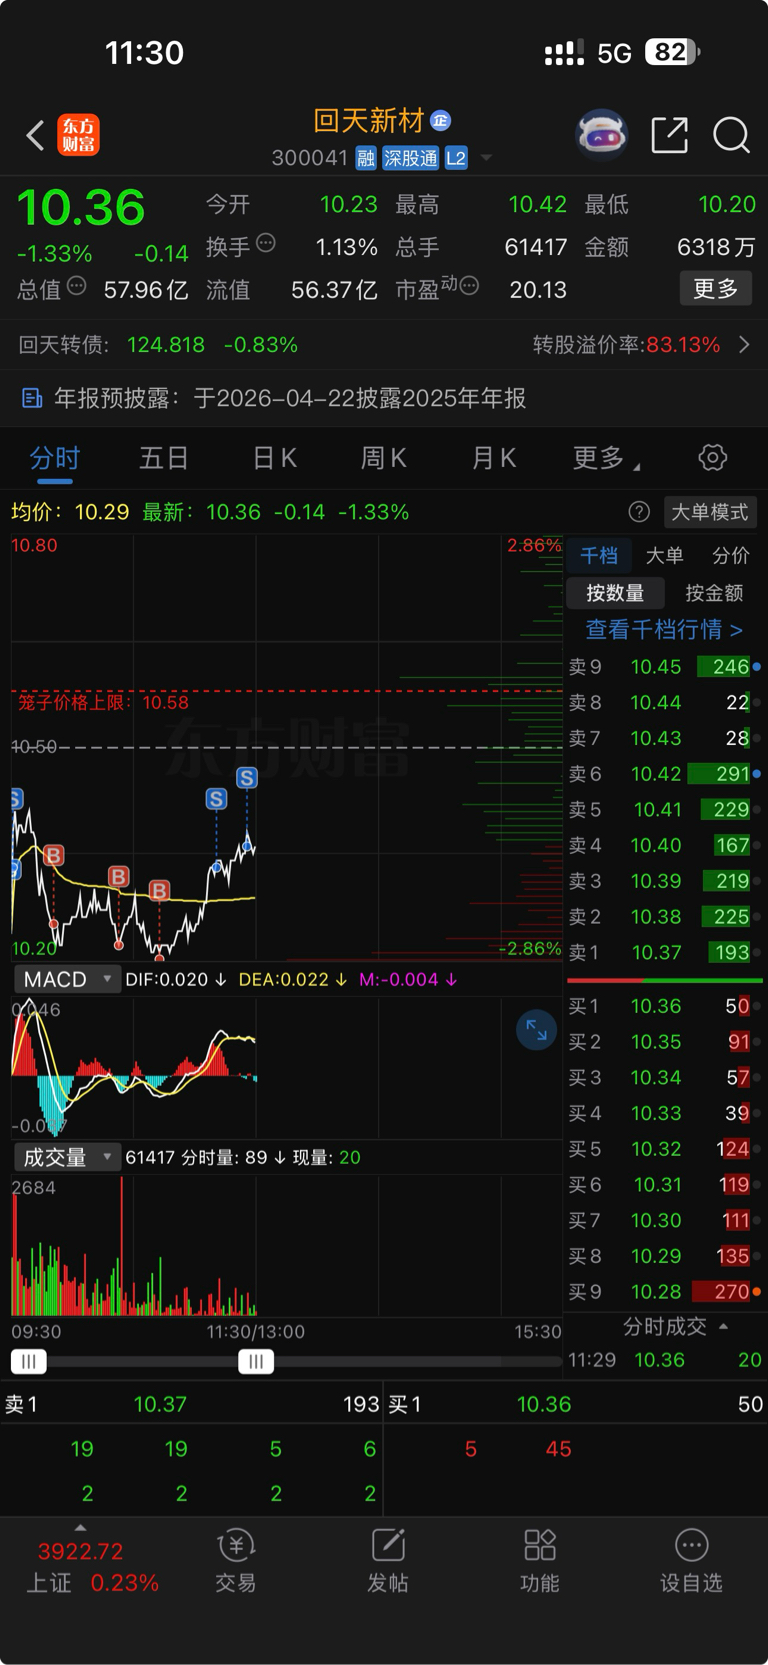Open the 年报预披露 announcement notice
768x1665 pixels.
click(290, 399)
